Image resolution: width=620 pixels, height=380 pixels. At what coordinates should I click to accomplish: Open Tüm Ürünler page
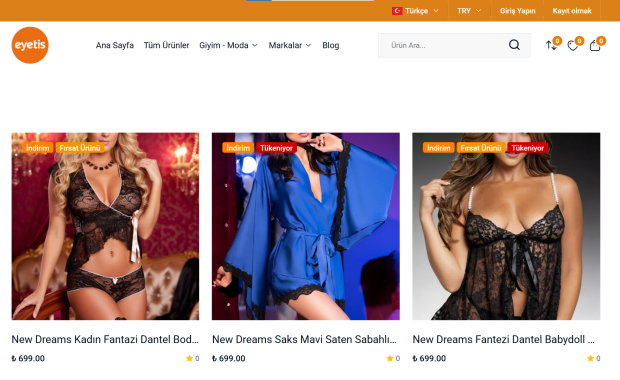[x=166, y=45]
